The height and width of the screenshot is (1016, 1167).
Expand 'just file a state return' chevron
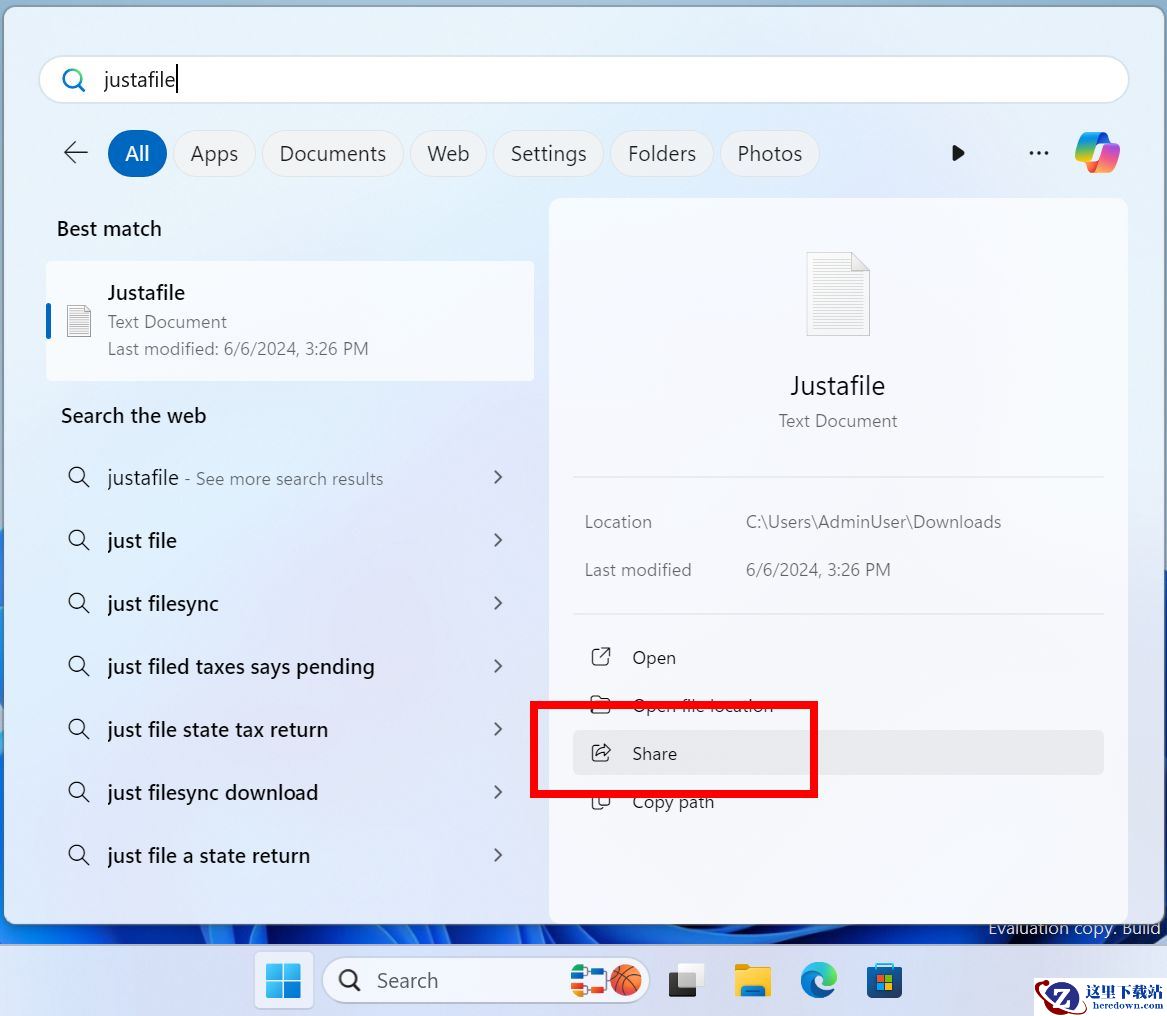[x=499, y=854]
